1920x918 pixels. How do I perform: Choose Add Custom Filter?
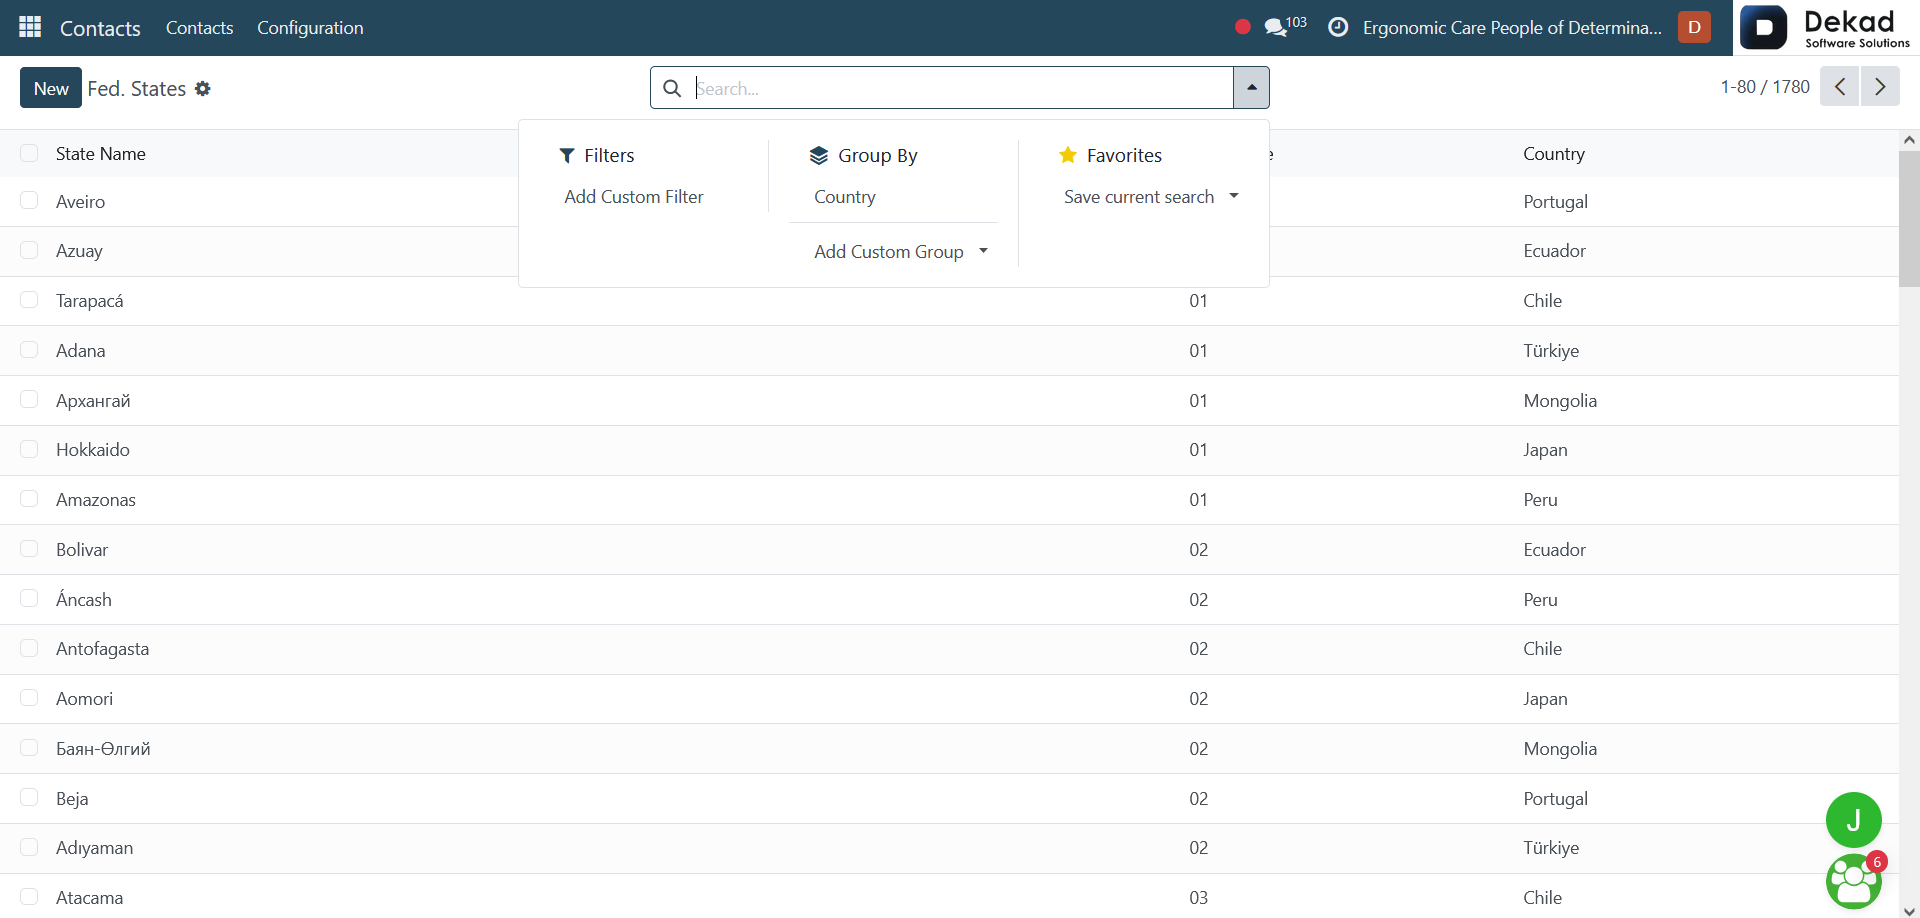[634, 197]
